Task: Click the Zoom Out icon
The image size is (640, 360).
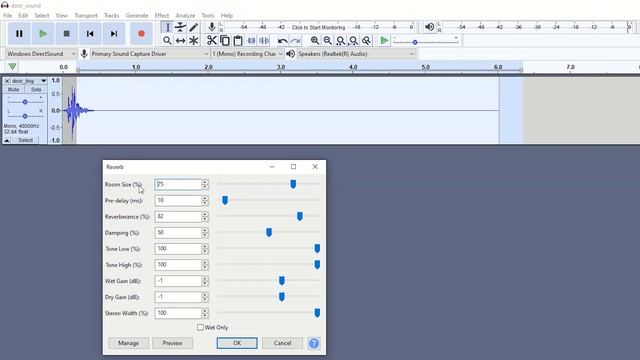Action: tap(327, 40)
